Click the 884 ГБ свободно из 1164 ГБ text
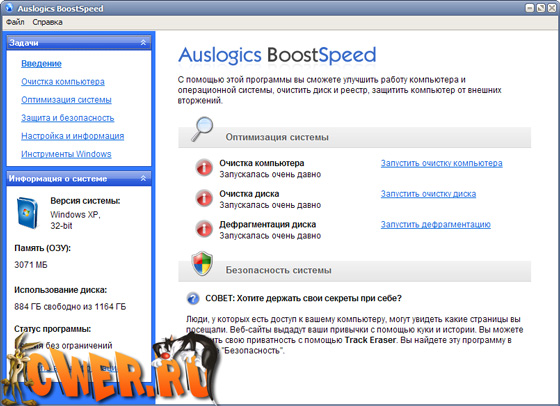 (x=70, y=307)
